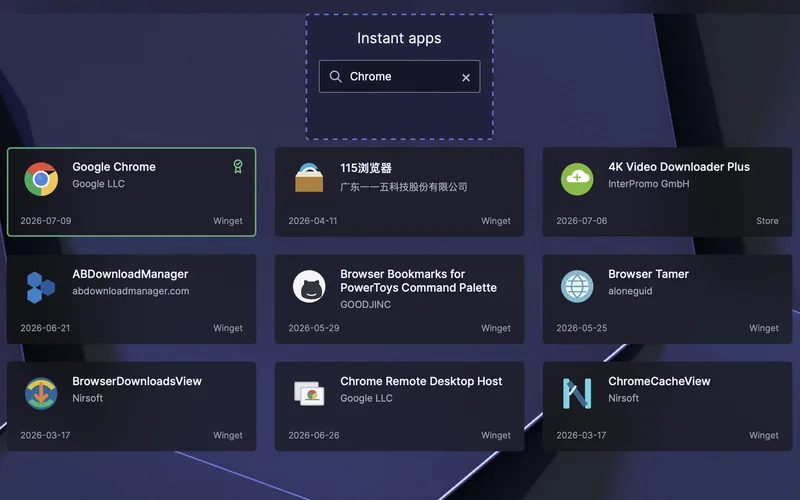Screen dimensions: 800x500
Task: Click "Nirsoft" under ChromeCacheView
Action: (x=623, y=398)
